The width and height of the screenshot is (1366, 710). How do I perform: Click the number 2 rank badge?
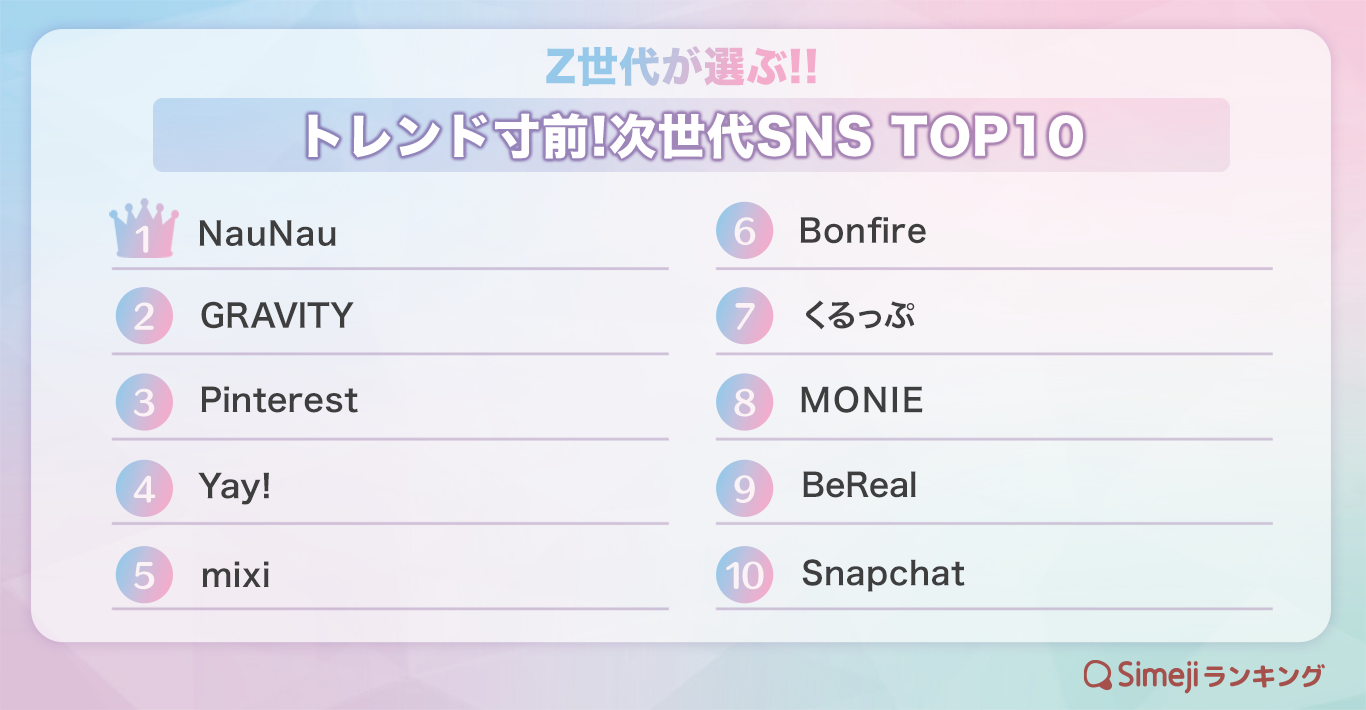[144, 316]
